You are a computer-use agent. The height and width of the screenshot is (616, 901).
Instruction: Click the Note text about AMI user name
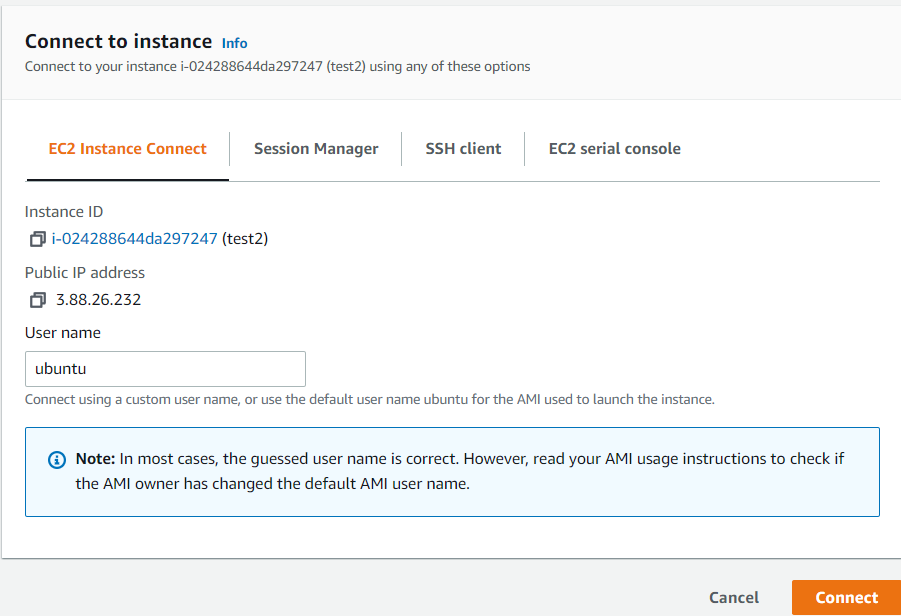460,471
